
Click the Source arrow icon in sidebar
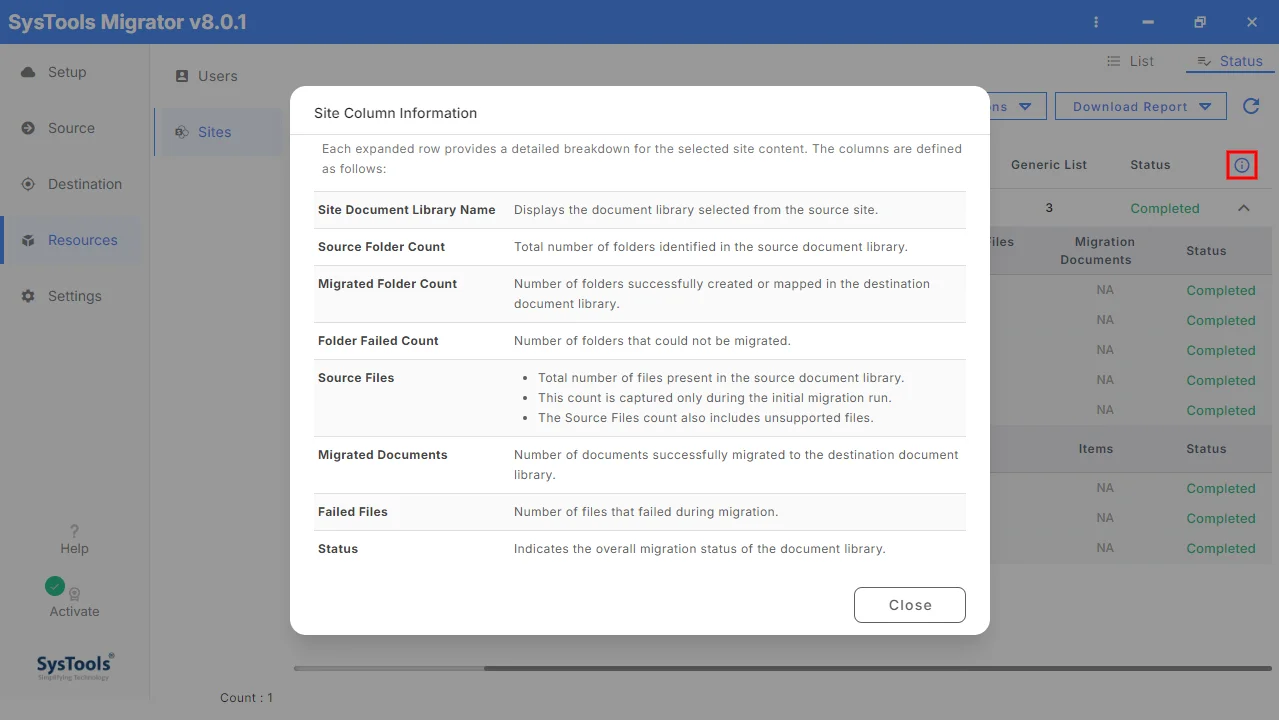[x=28, y=128]
